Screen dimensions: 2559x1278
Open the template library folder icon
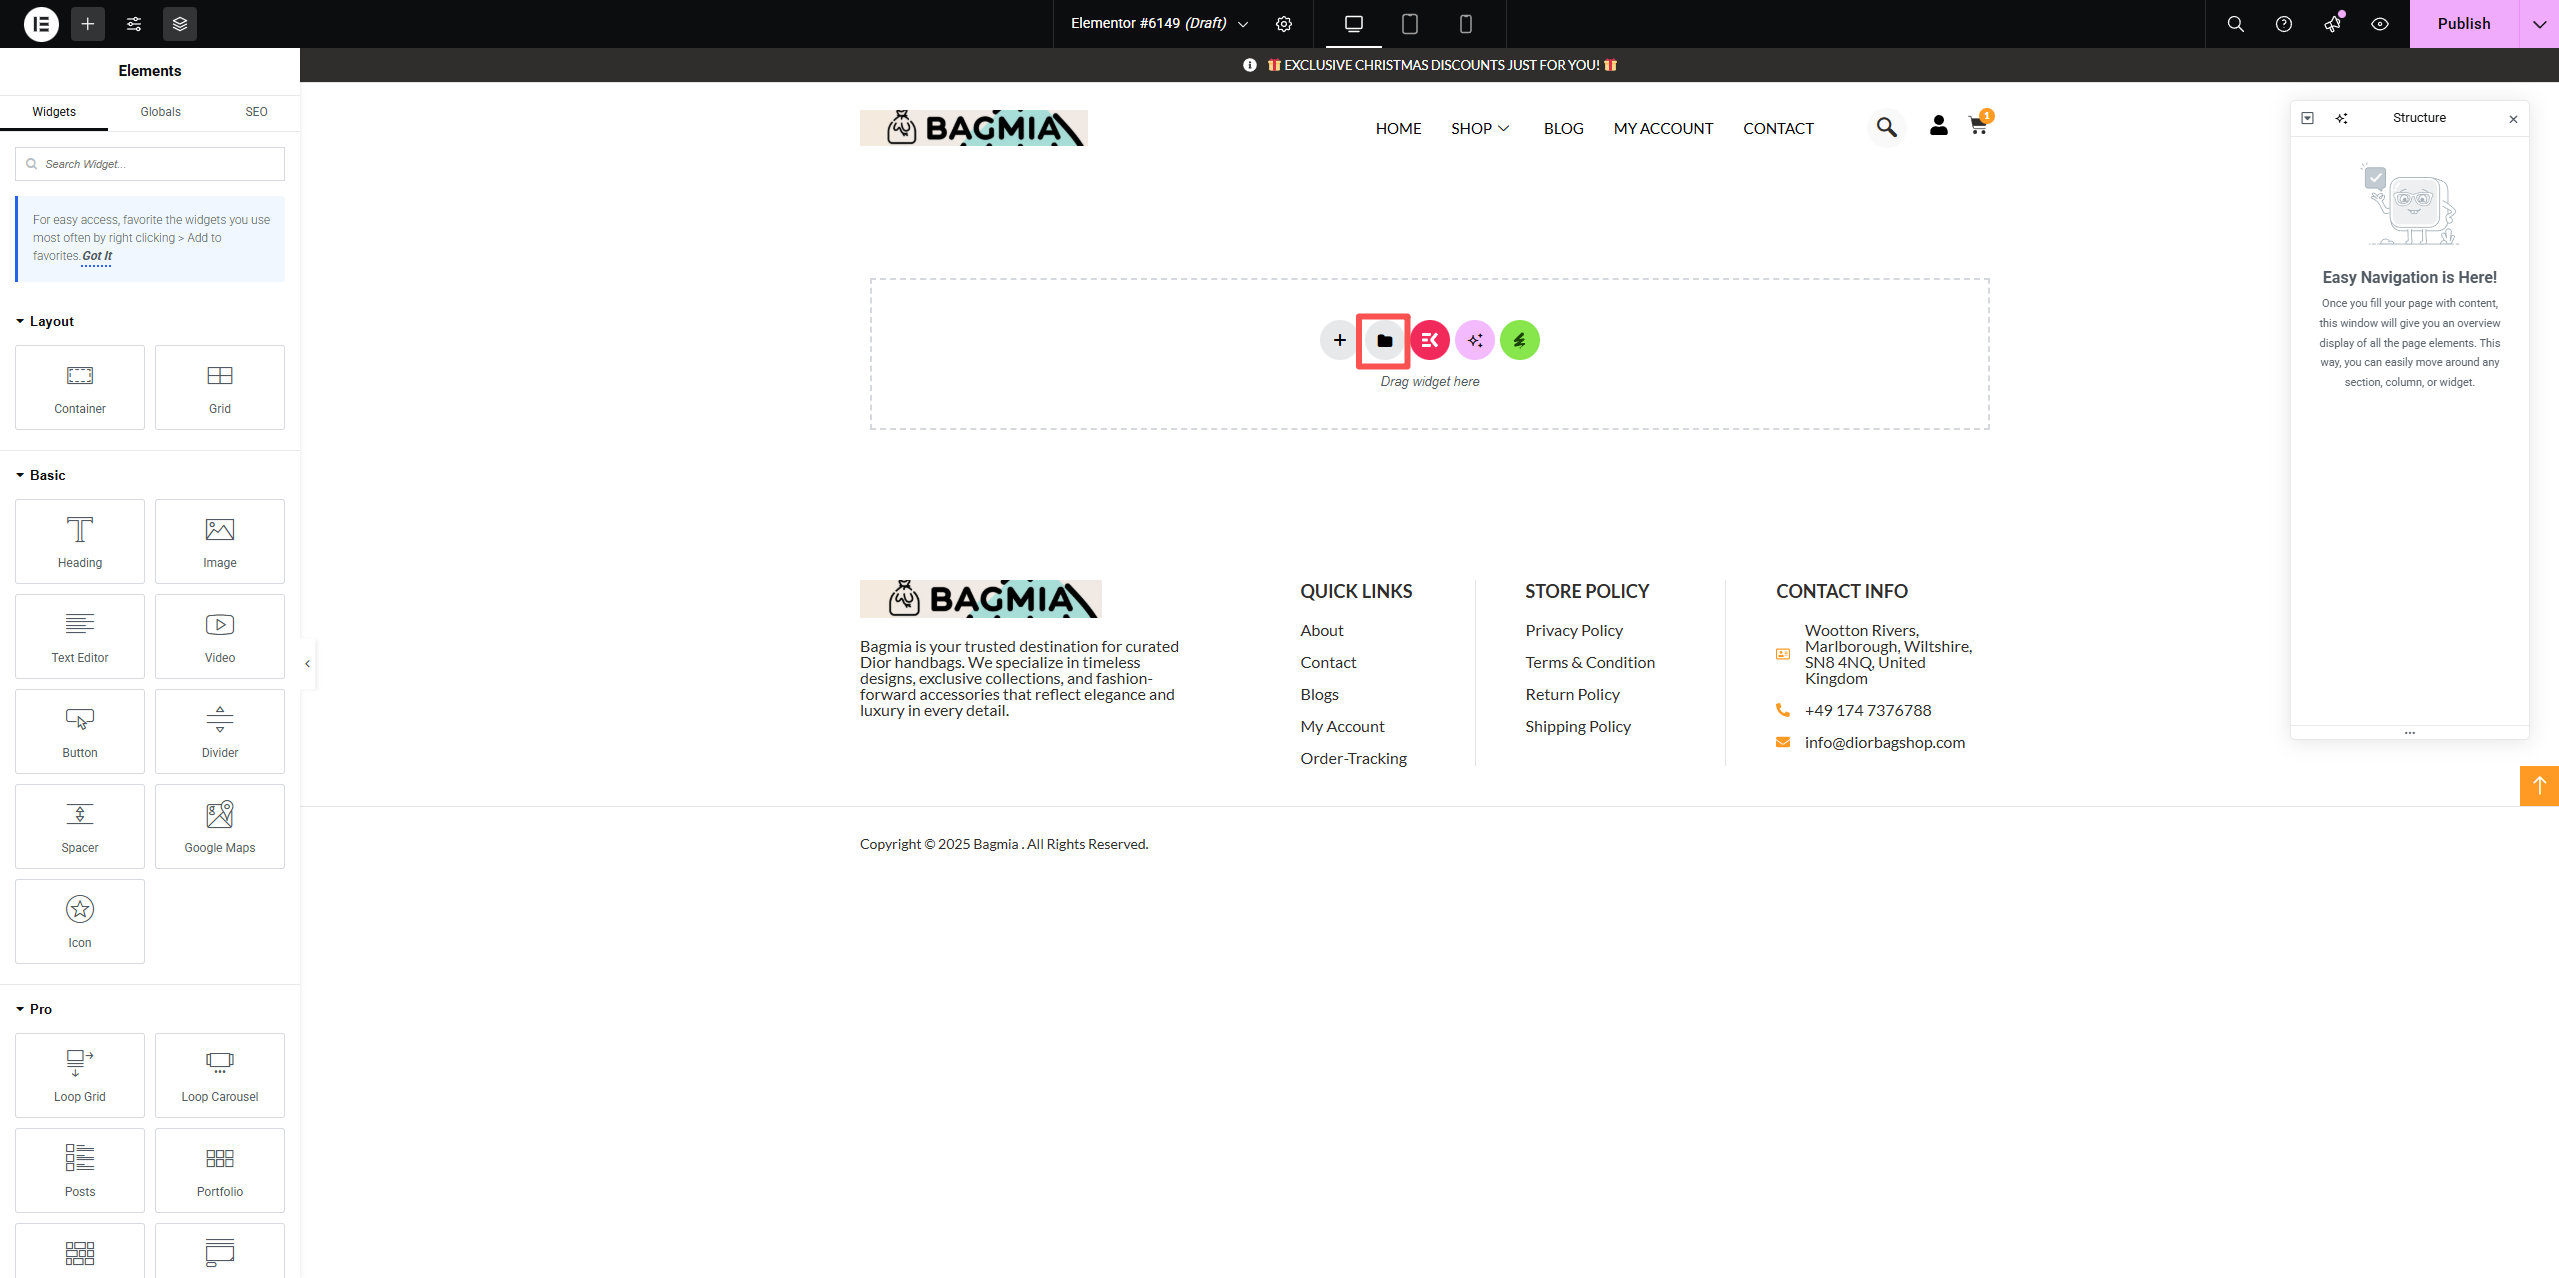[1383, 340]
